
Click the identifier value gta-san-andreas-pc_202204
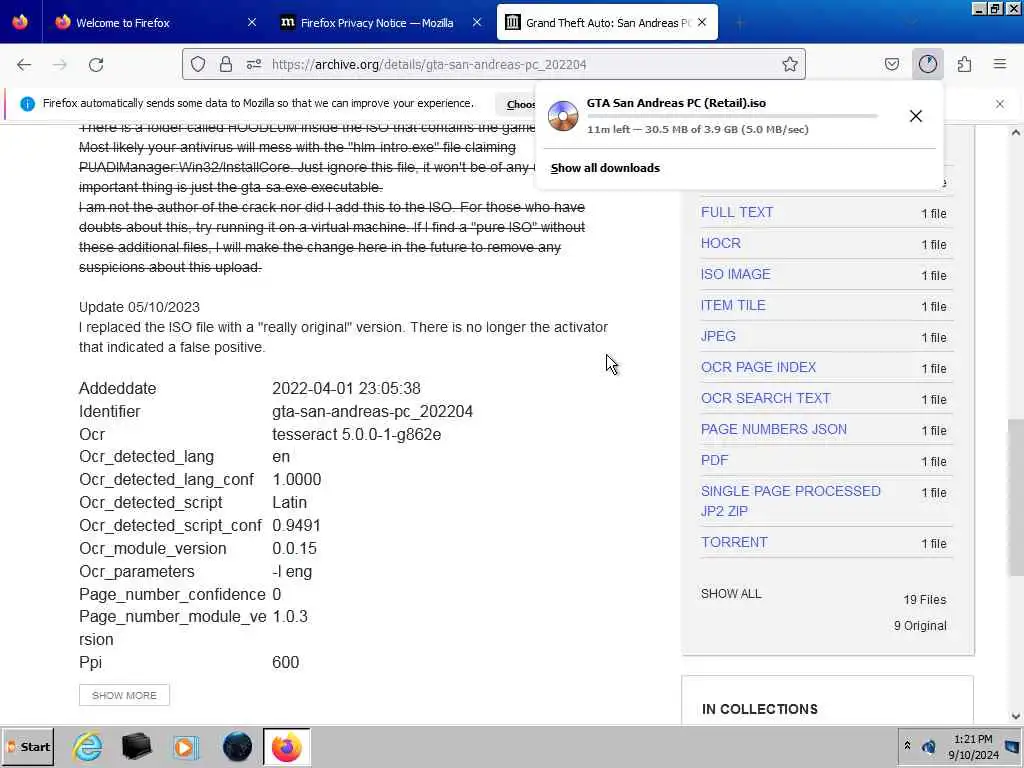[372, 411]
